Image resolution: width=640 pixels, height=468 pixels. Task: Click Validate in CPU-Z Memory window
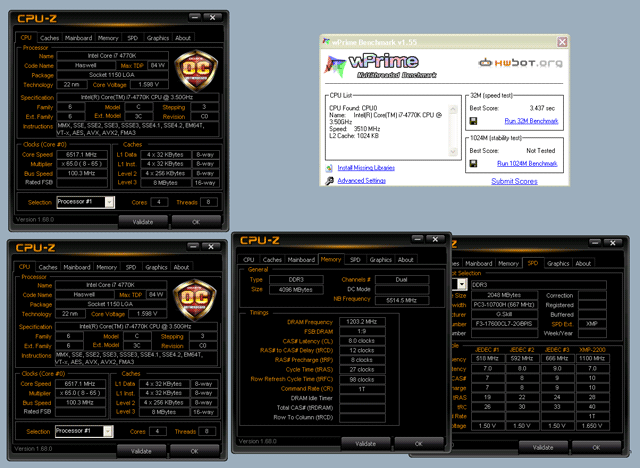pyautogui.click(x=365, y=444)
